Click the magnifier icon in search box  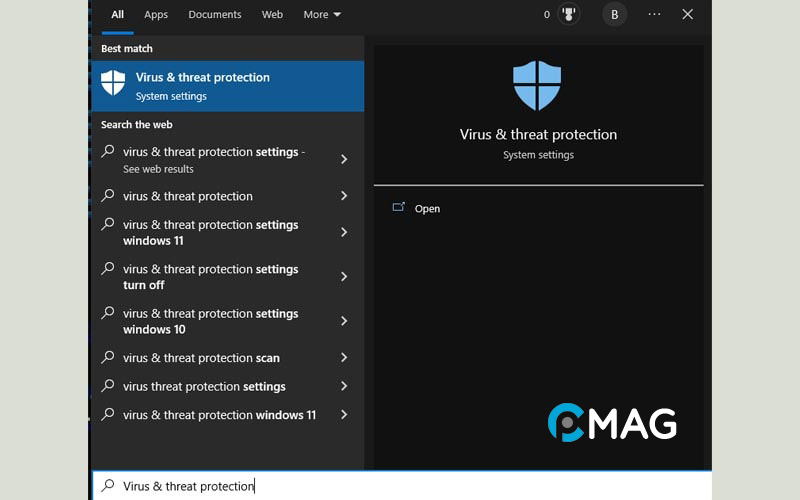[x=108, y=486]
